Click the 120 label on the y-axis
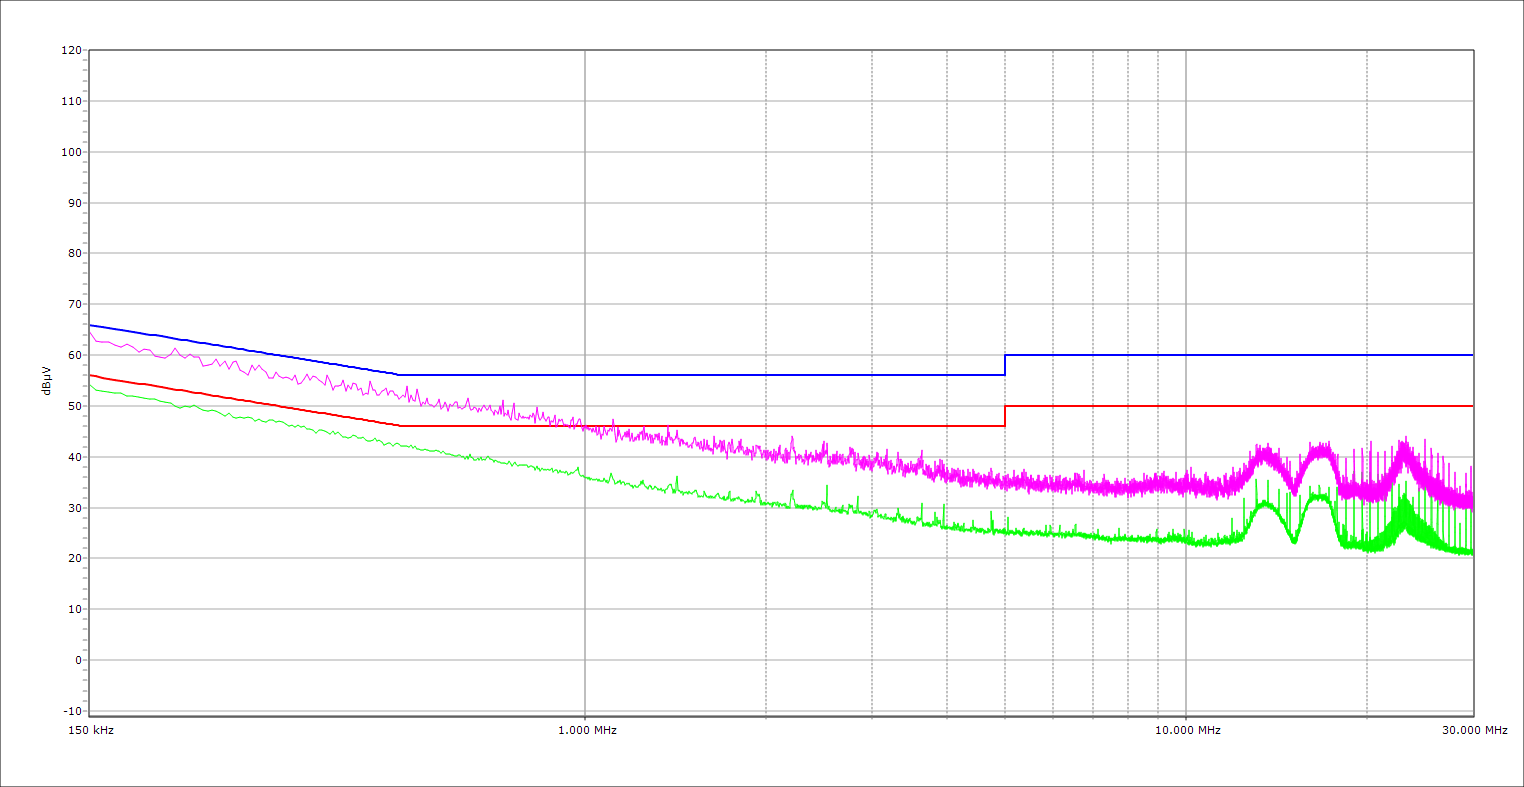 [x=71, y=50]
